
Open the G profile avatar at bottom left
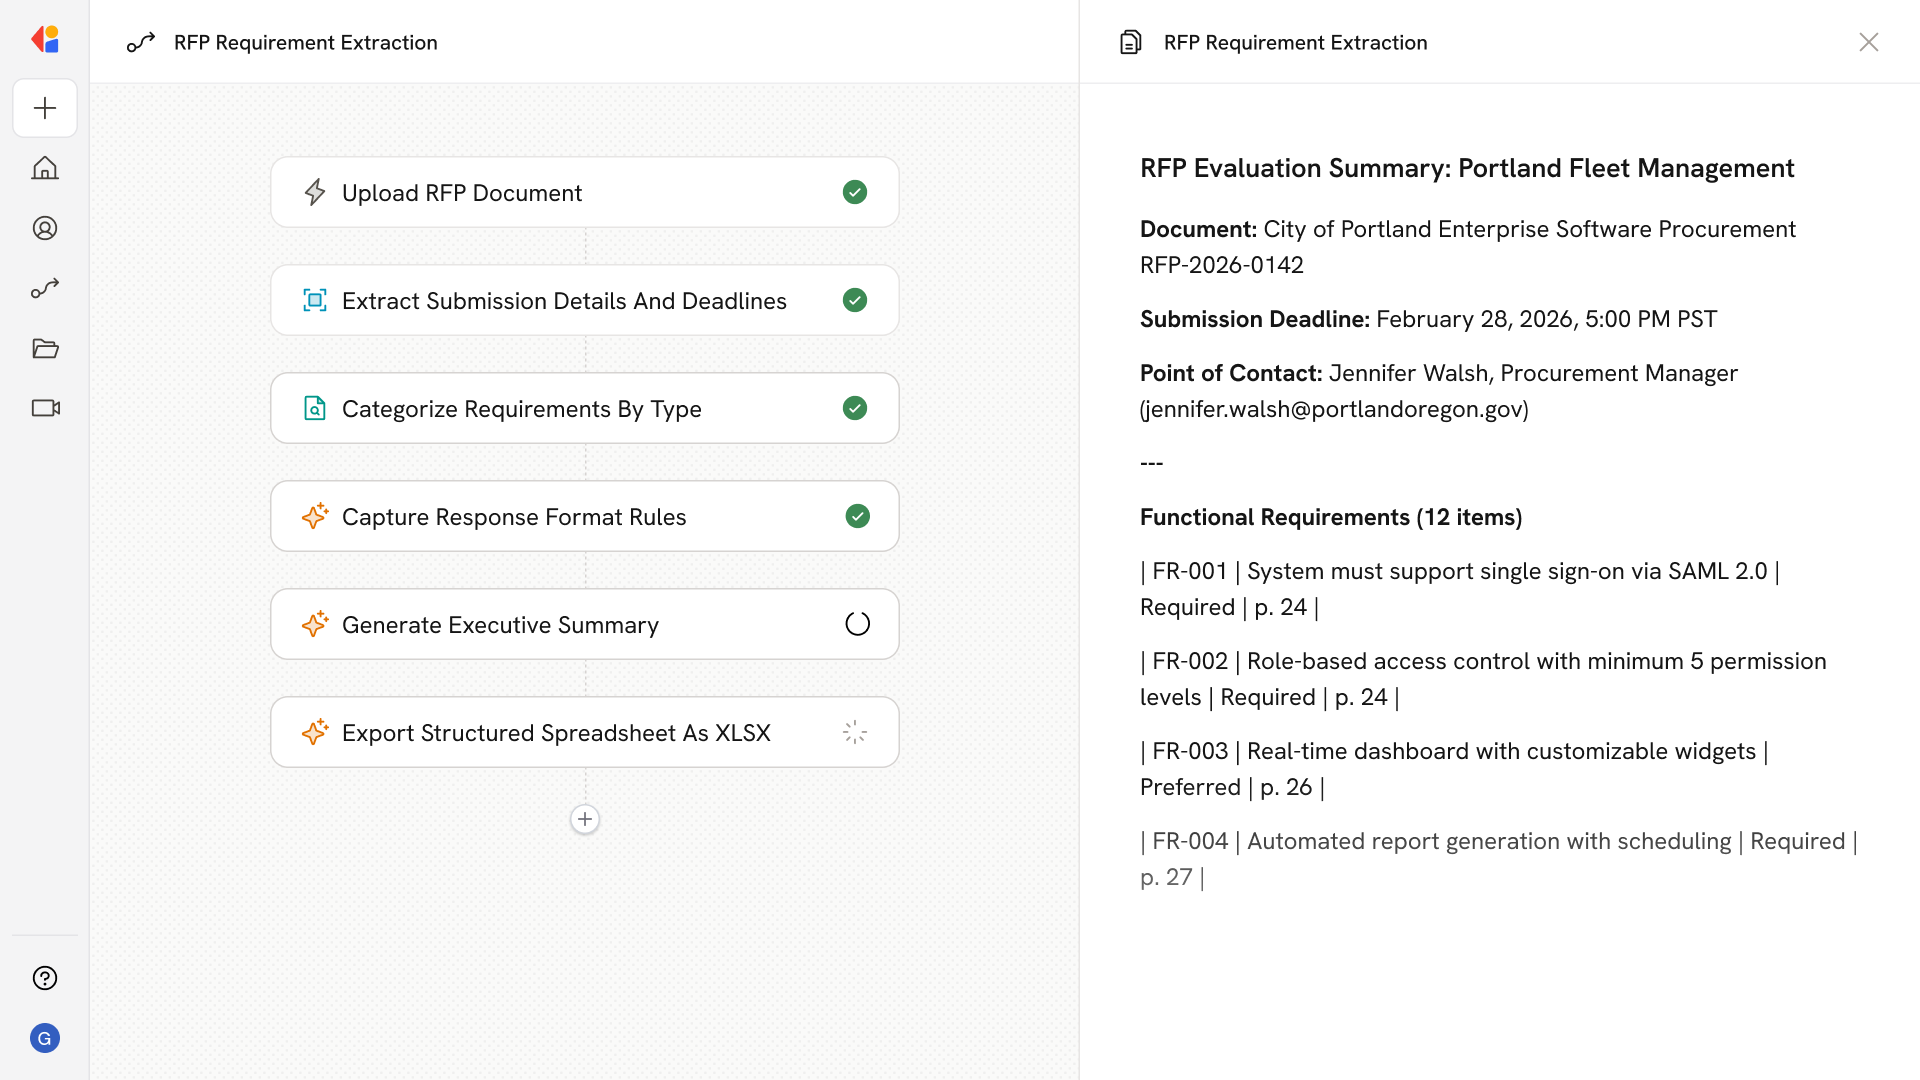[x=45, y=1038]
